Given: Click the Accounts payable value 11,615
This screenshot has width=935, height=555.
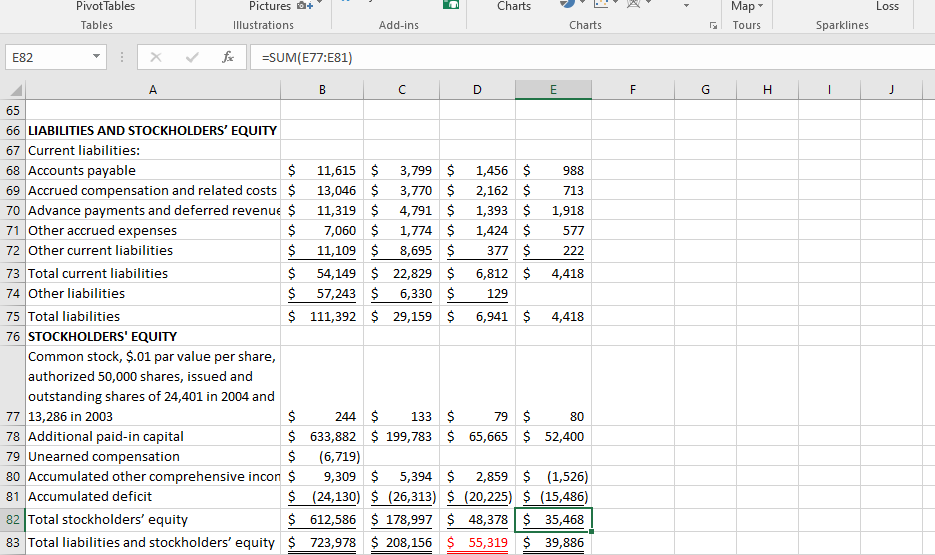Looking at the screenshot, I should tap(322, 170).
